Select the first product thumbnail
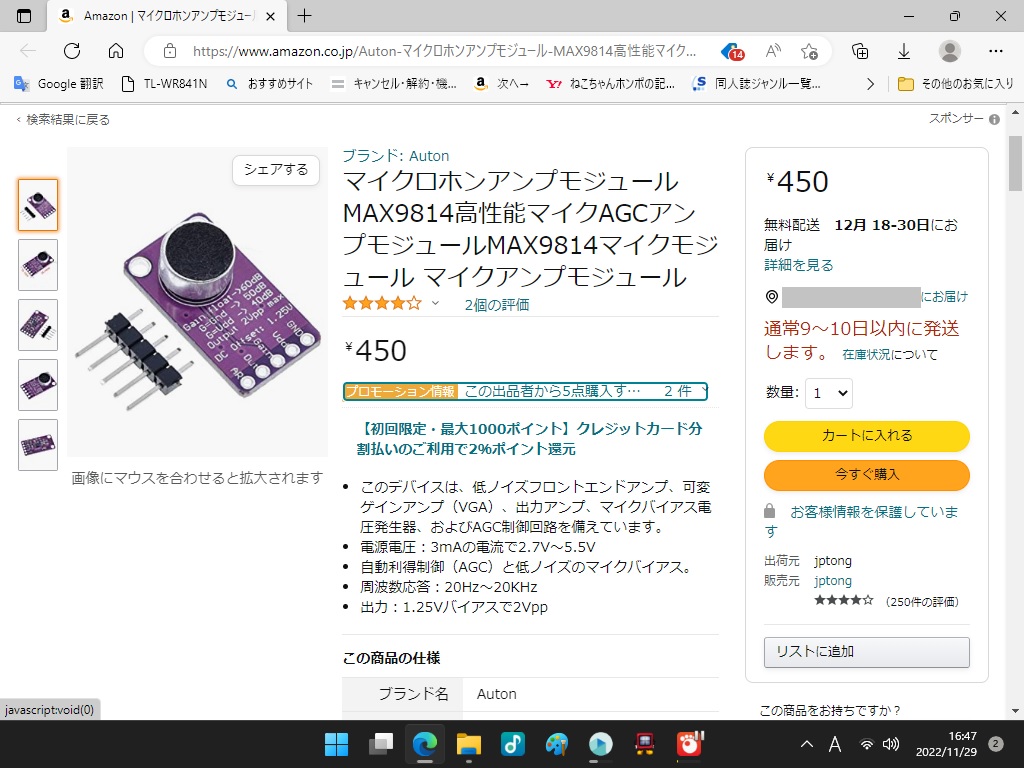Screen dimensions: 1024x768 38,205
